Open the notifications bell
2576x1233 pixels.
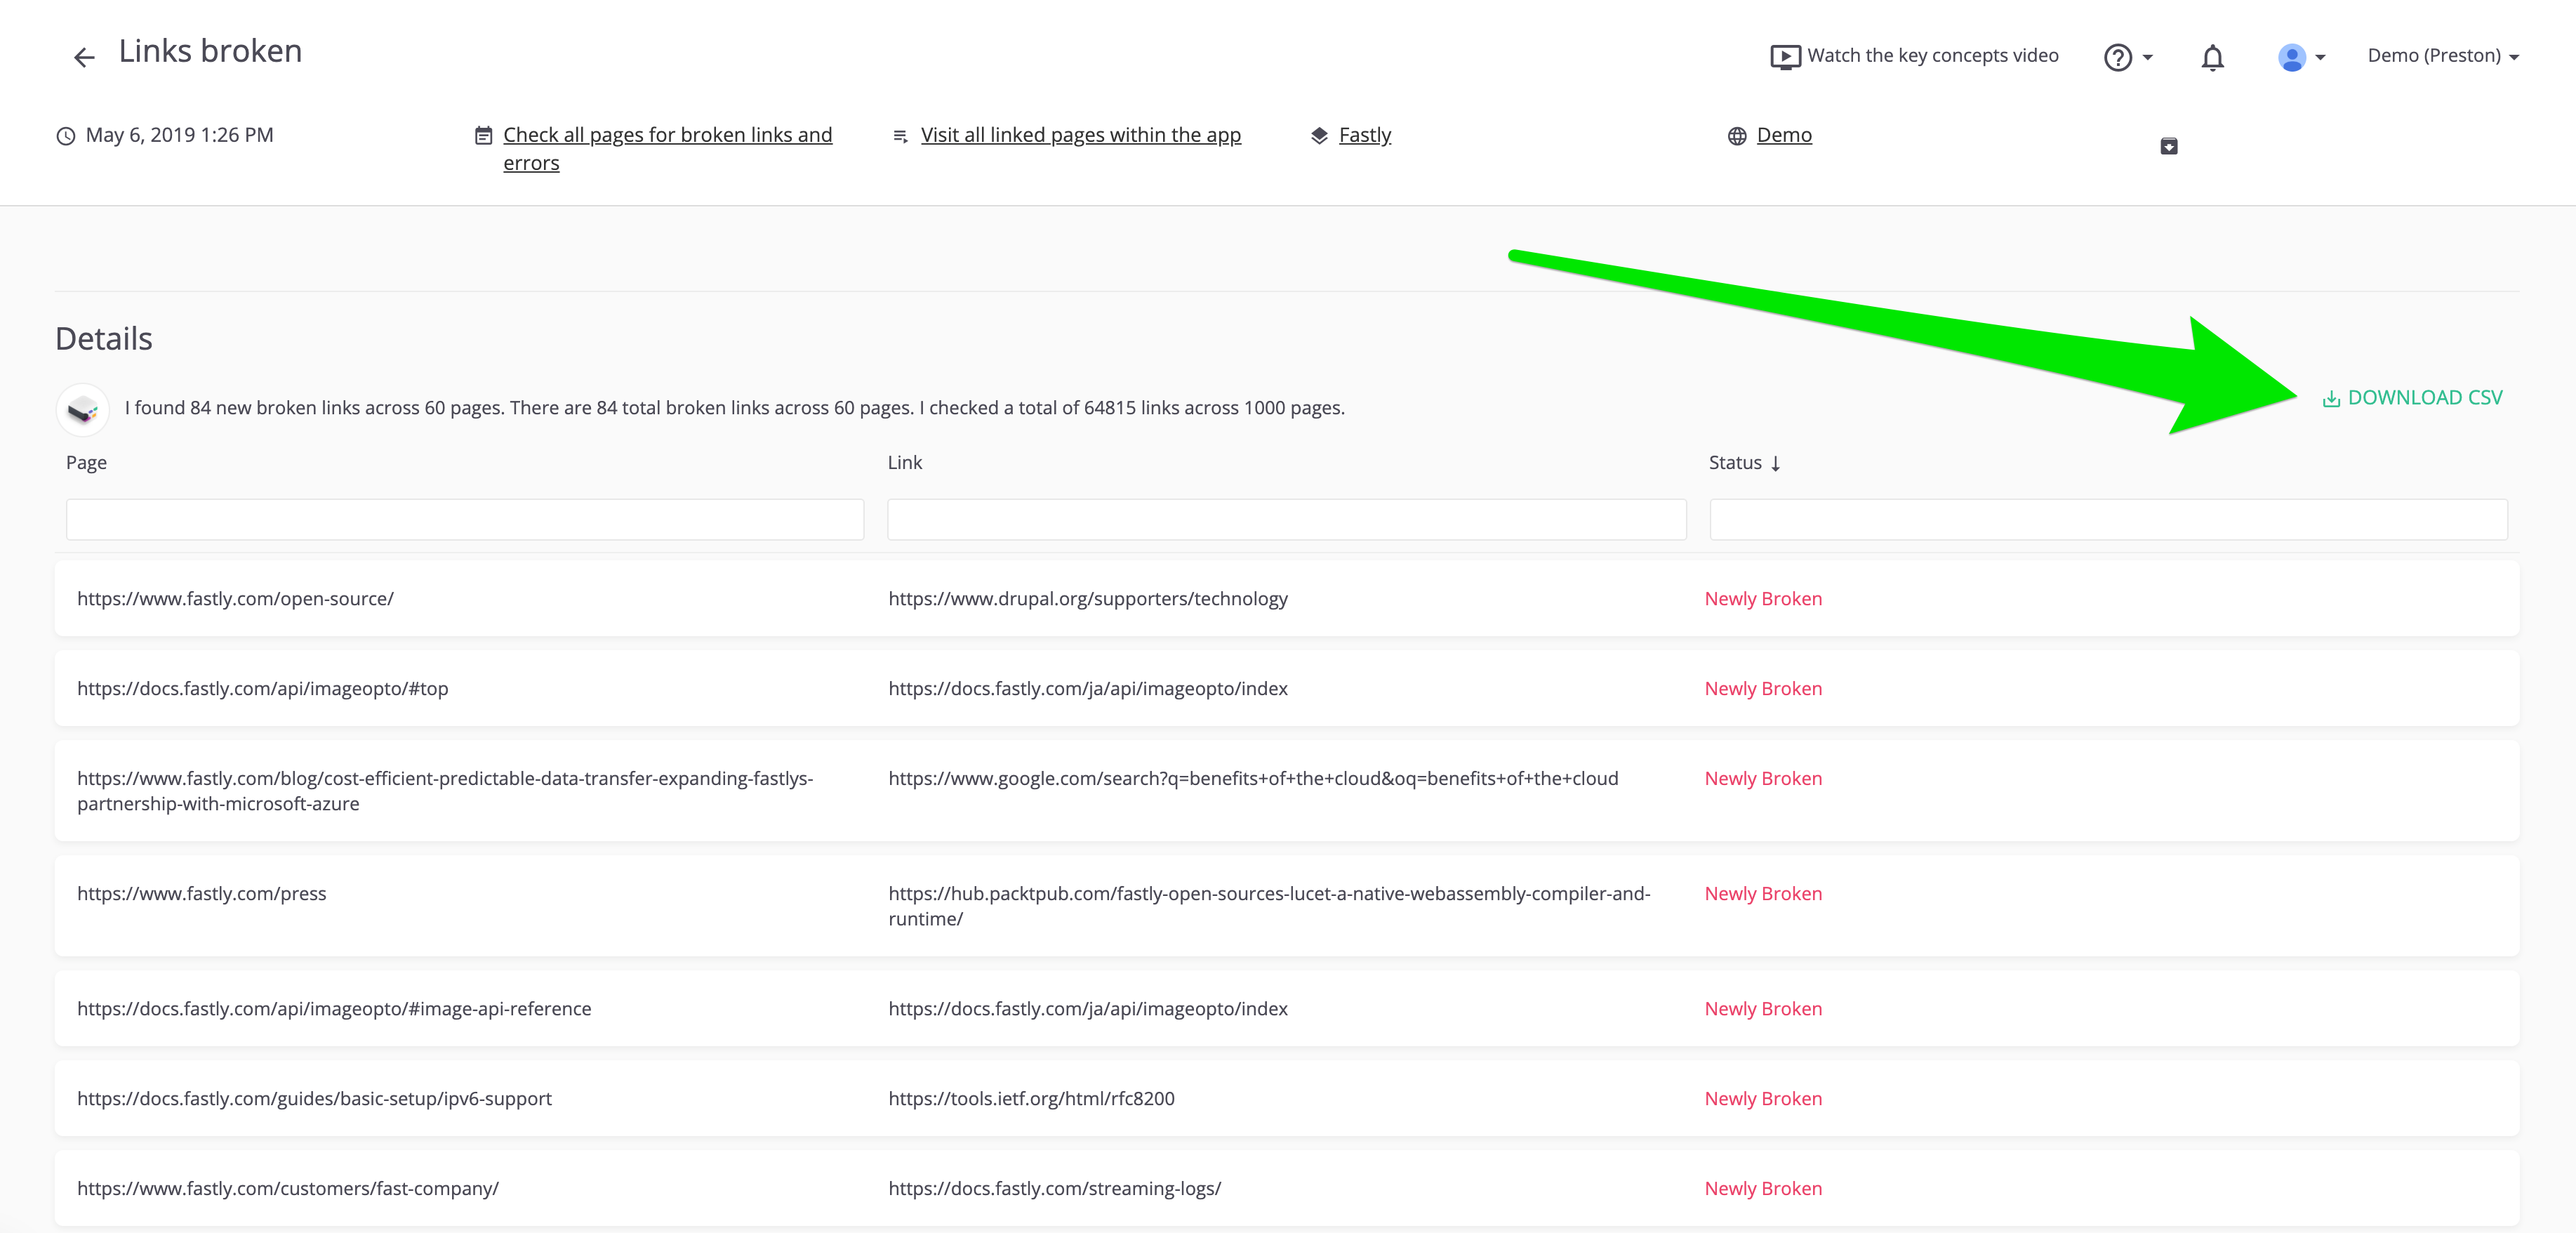click(2212, 58)
